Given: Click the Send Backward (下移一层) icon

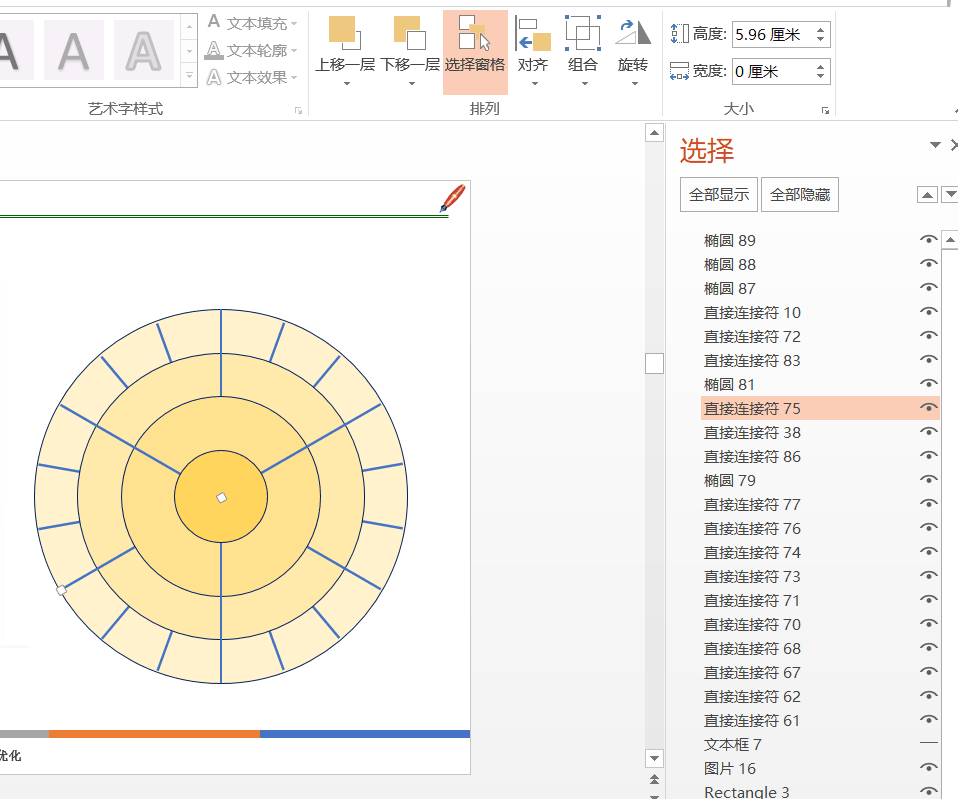Looking at the screenshot, I should pyautogui.click(x=410, y=33).
